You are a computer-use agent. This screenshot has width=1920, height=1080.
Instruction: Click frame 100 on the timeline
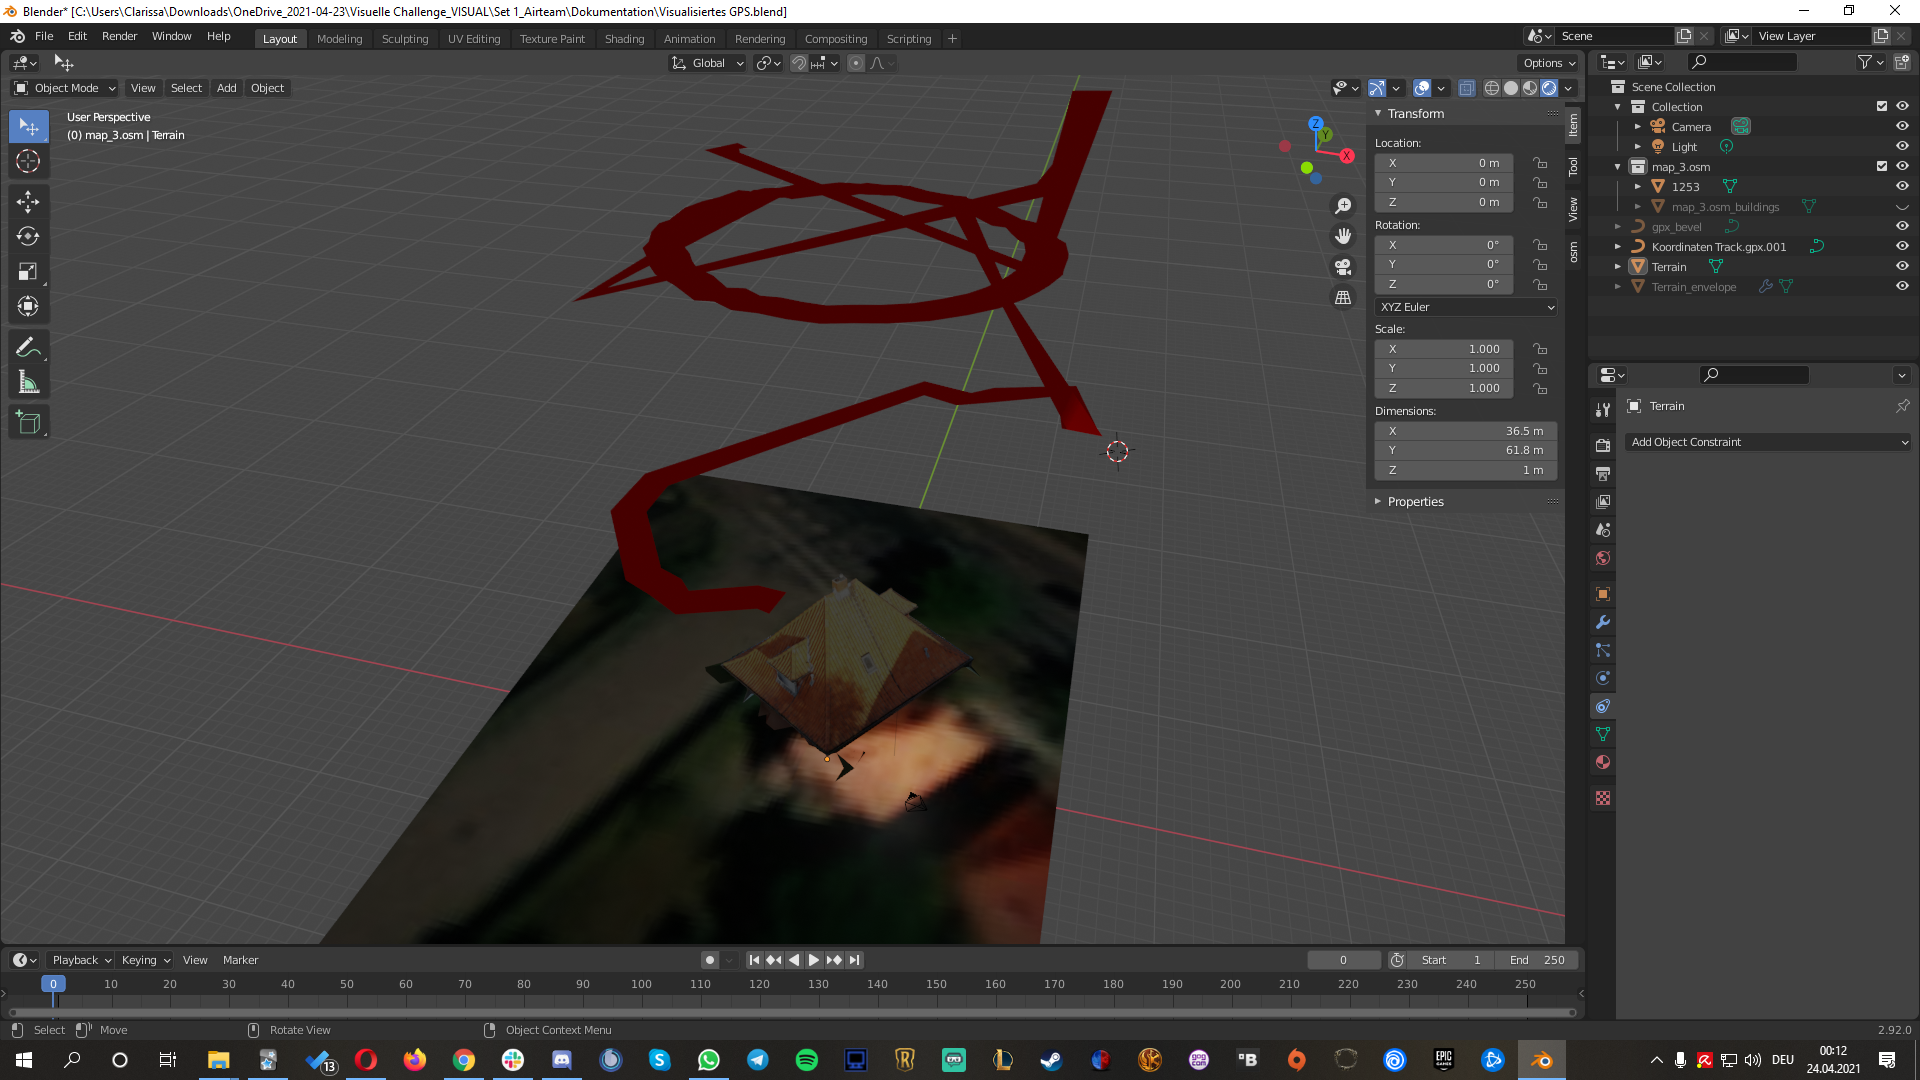click(641, 985)
